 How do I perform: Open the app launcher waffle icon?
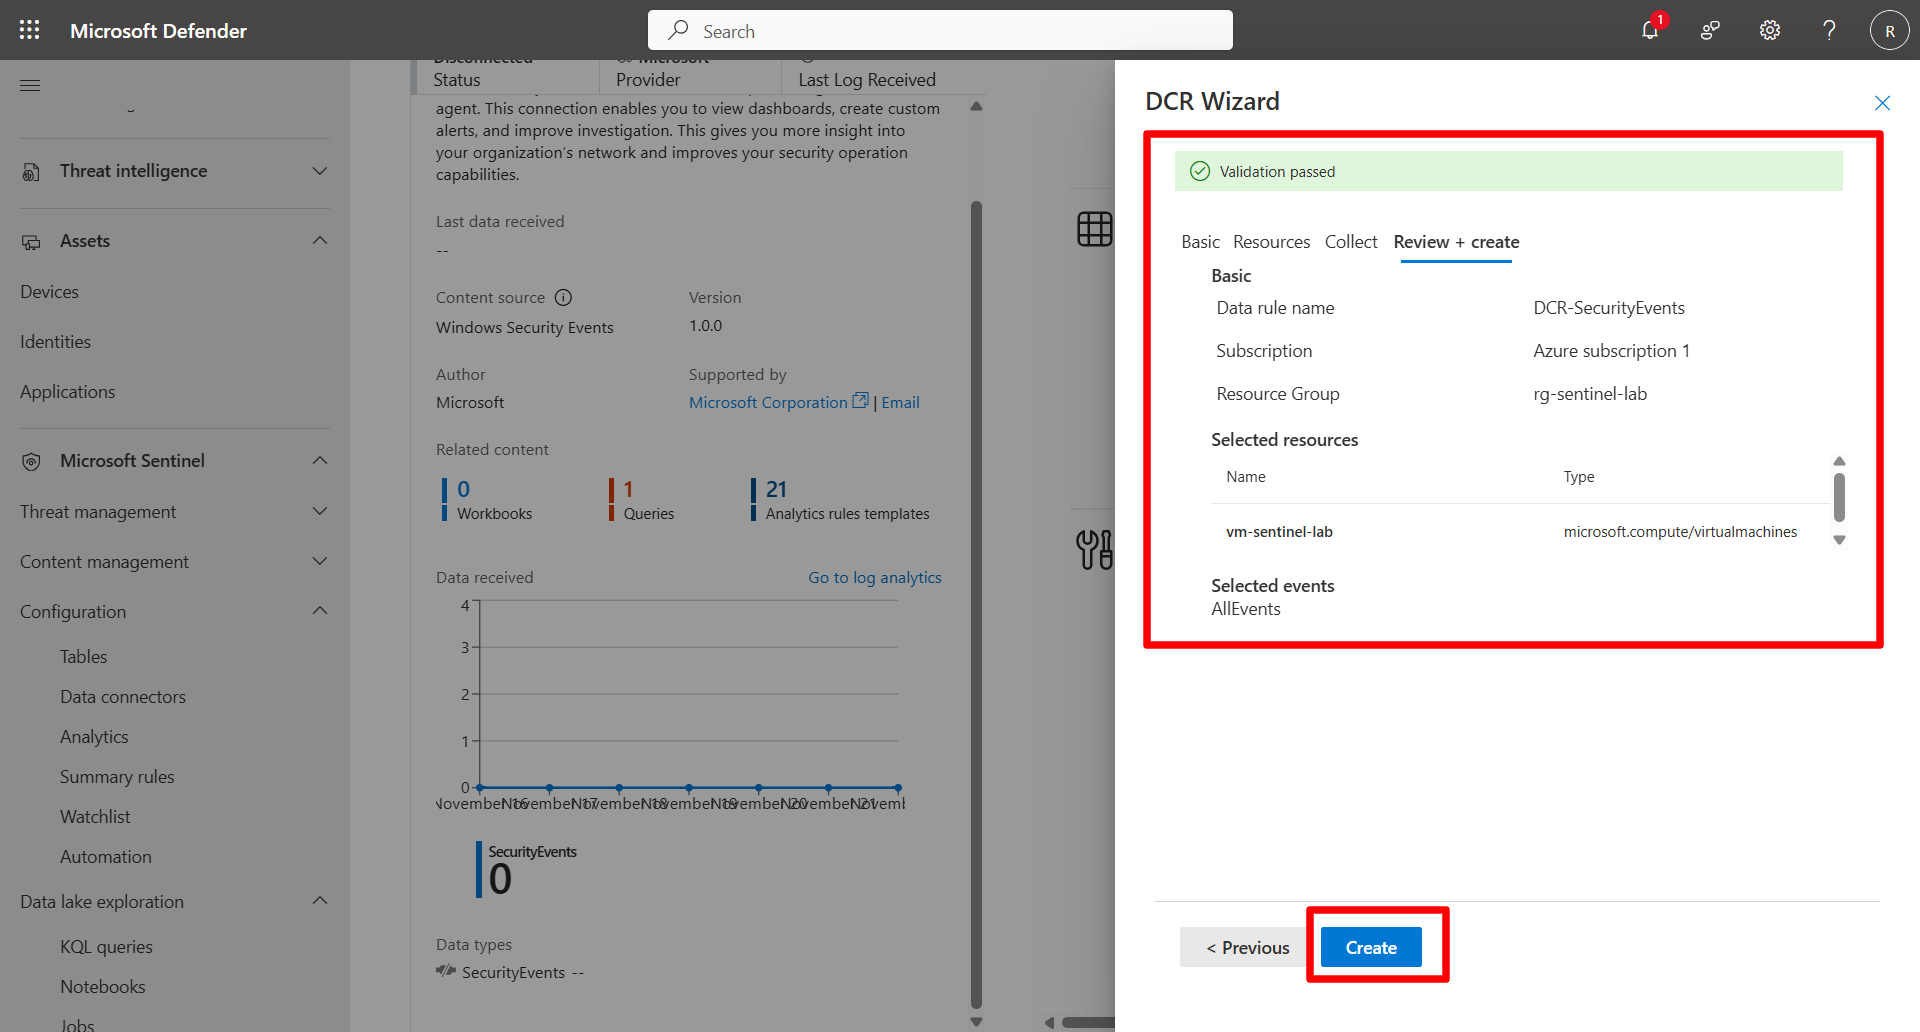click(30, 30)
